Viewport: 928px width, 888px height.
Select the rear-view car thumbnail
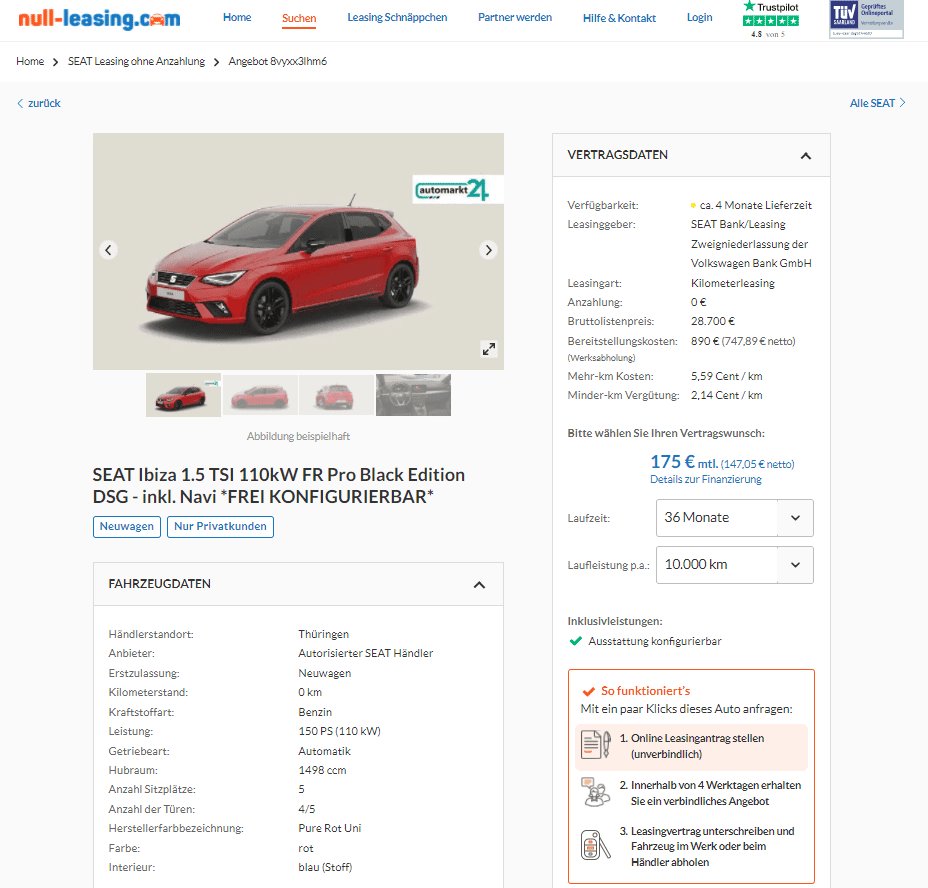[337, 395]
